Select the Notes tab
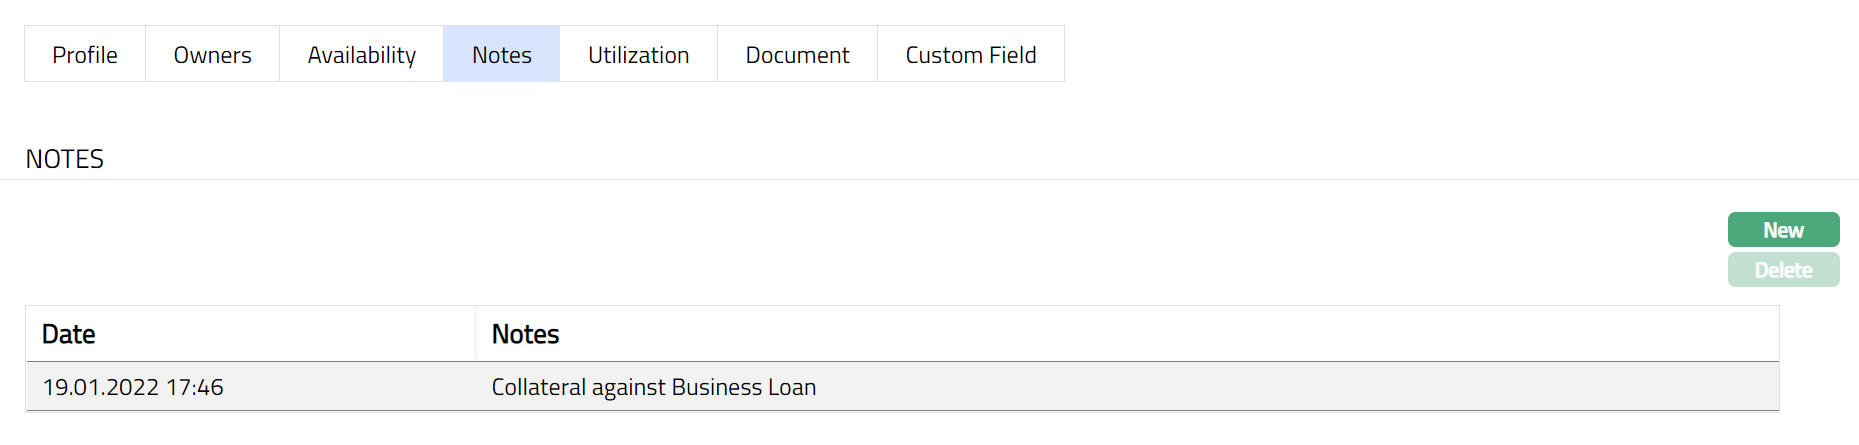The image size is (1859, 445). click(501, 55)
